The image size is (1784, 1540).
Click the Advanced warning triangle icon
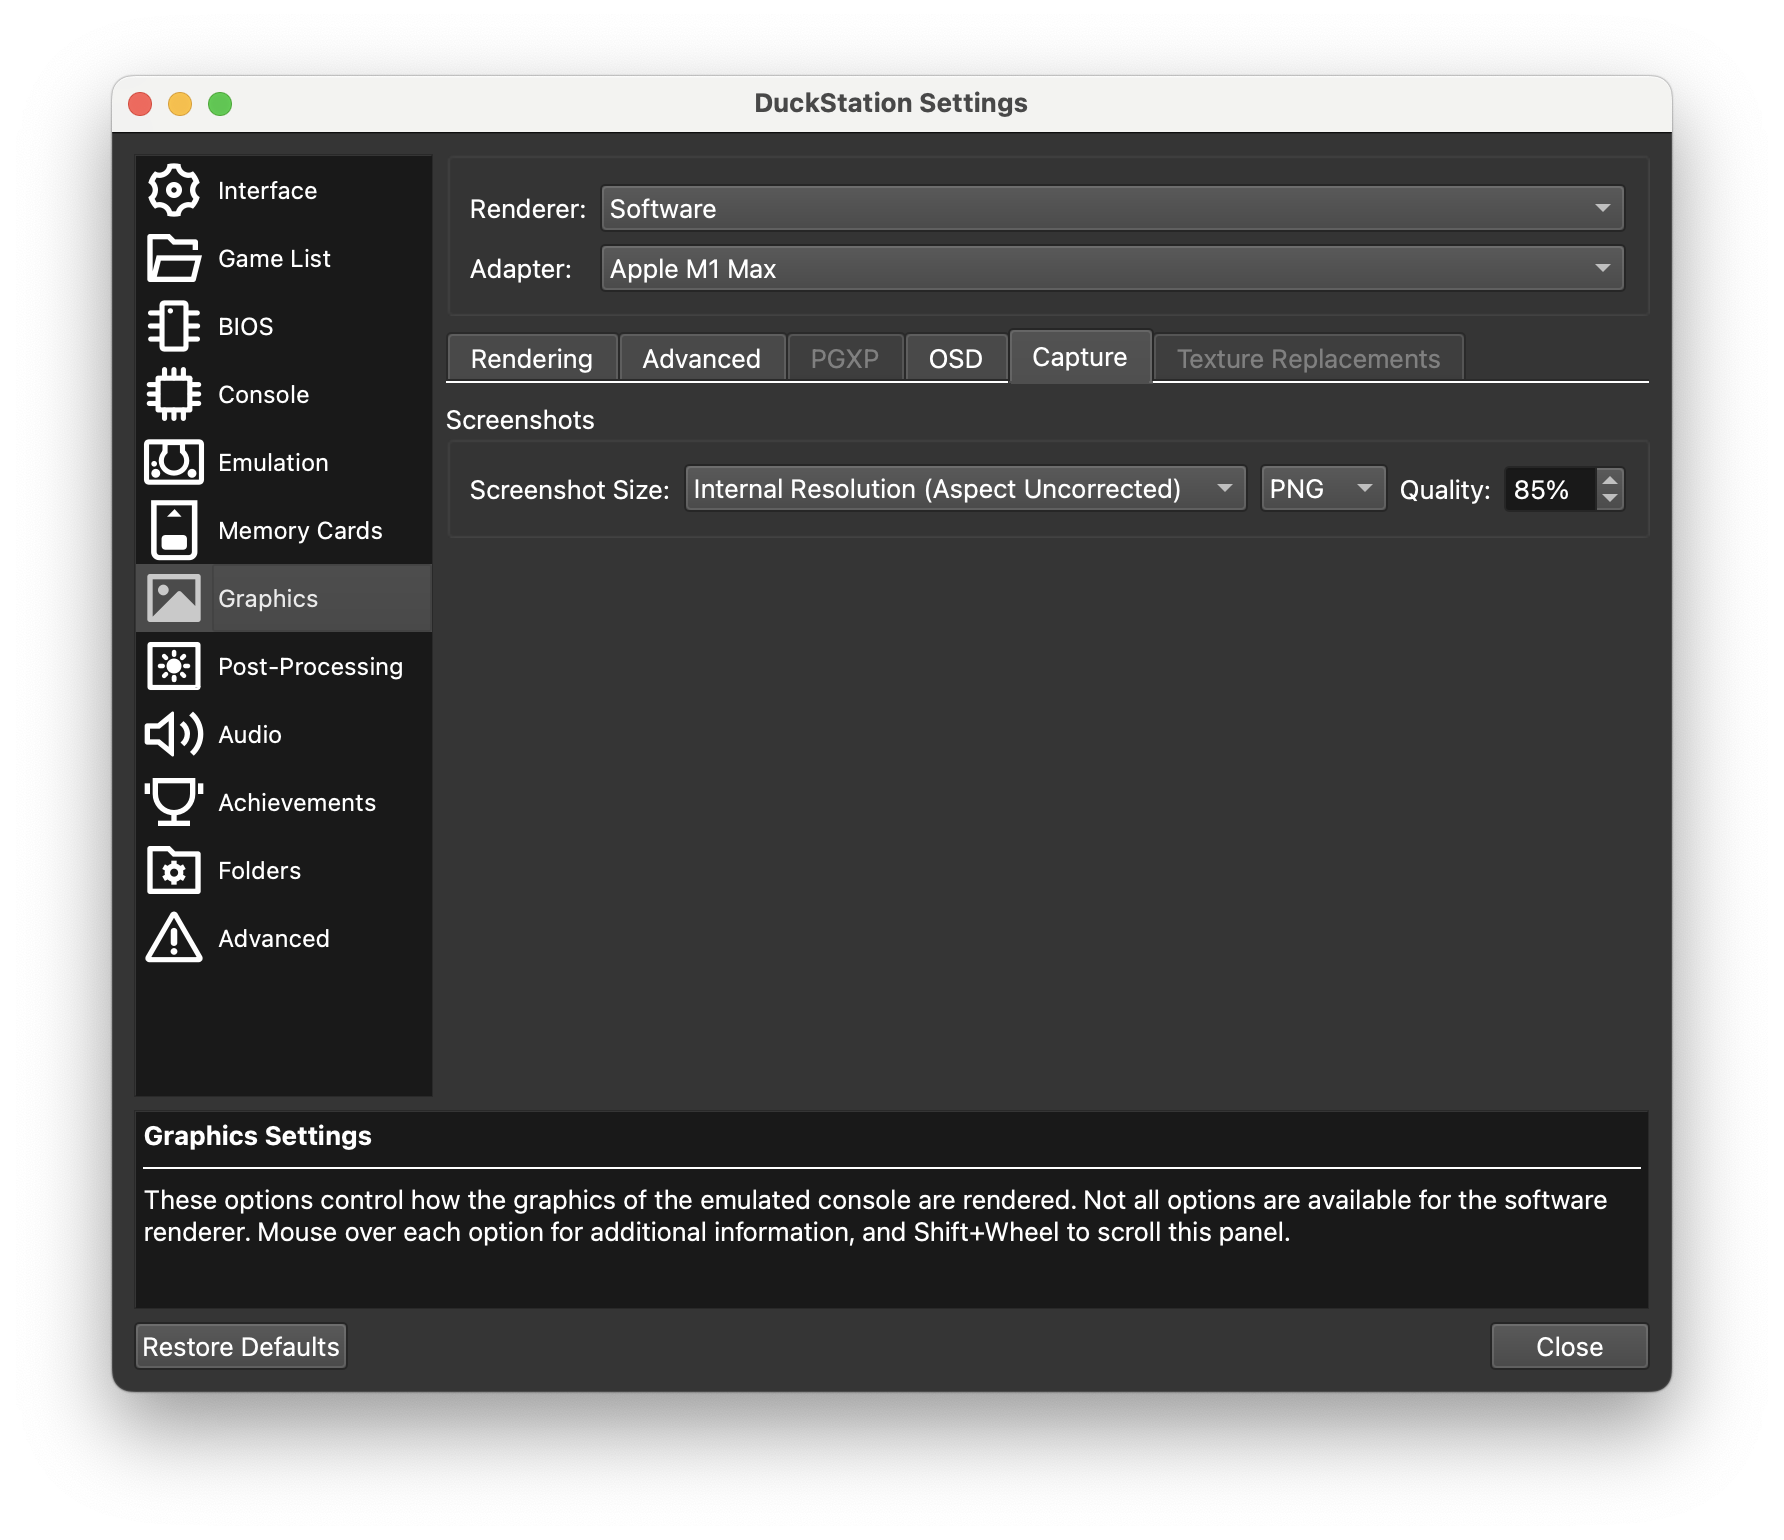(174, 938)
